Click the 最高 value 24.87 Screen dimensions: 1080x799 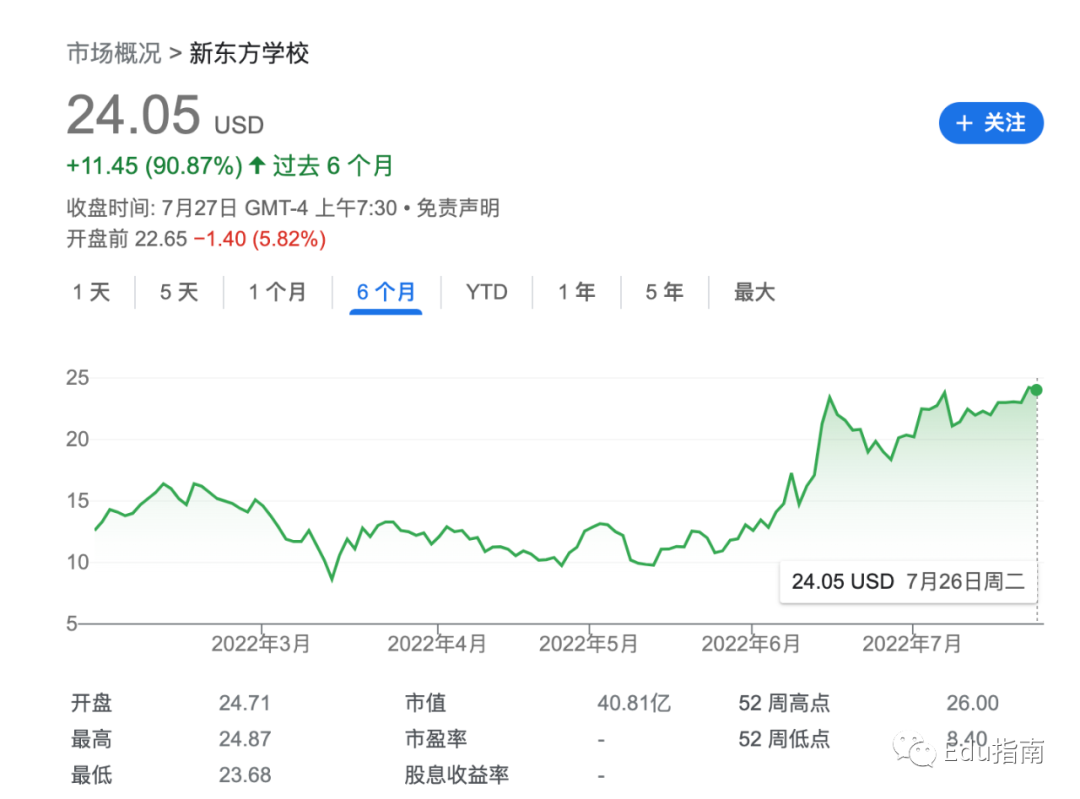pos(245,739)
